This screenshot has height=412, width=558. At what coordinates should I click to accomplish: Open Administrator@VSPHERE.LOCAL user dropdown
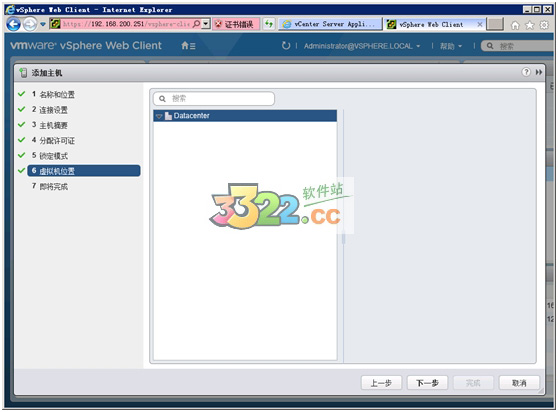[362, 46]
